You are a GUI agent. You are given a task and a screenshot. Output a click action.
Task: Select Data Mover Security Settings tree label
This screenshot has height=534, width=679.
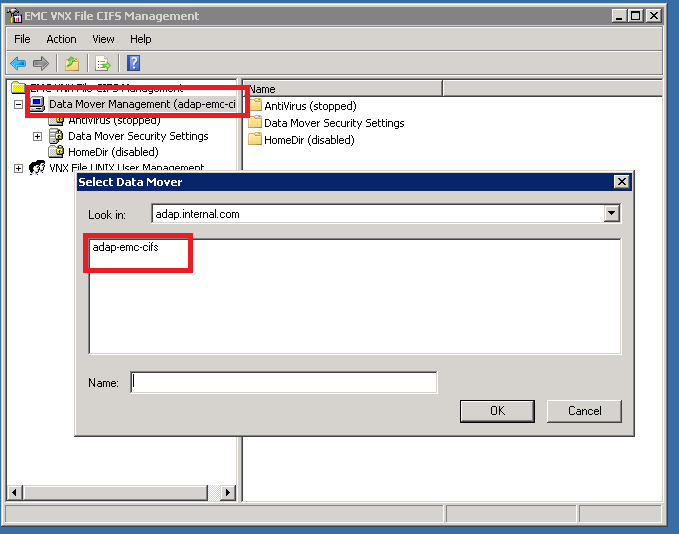[138, 136]
